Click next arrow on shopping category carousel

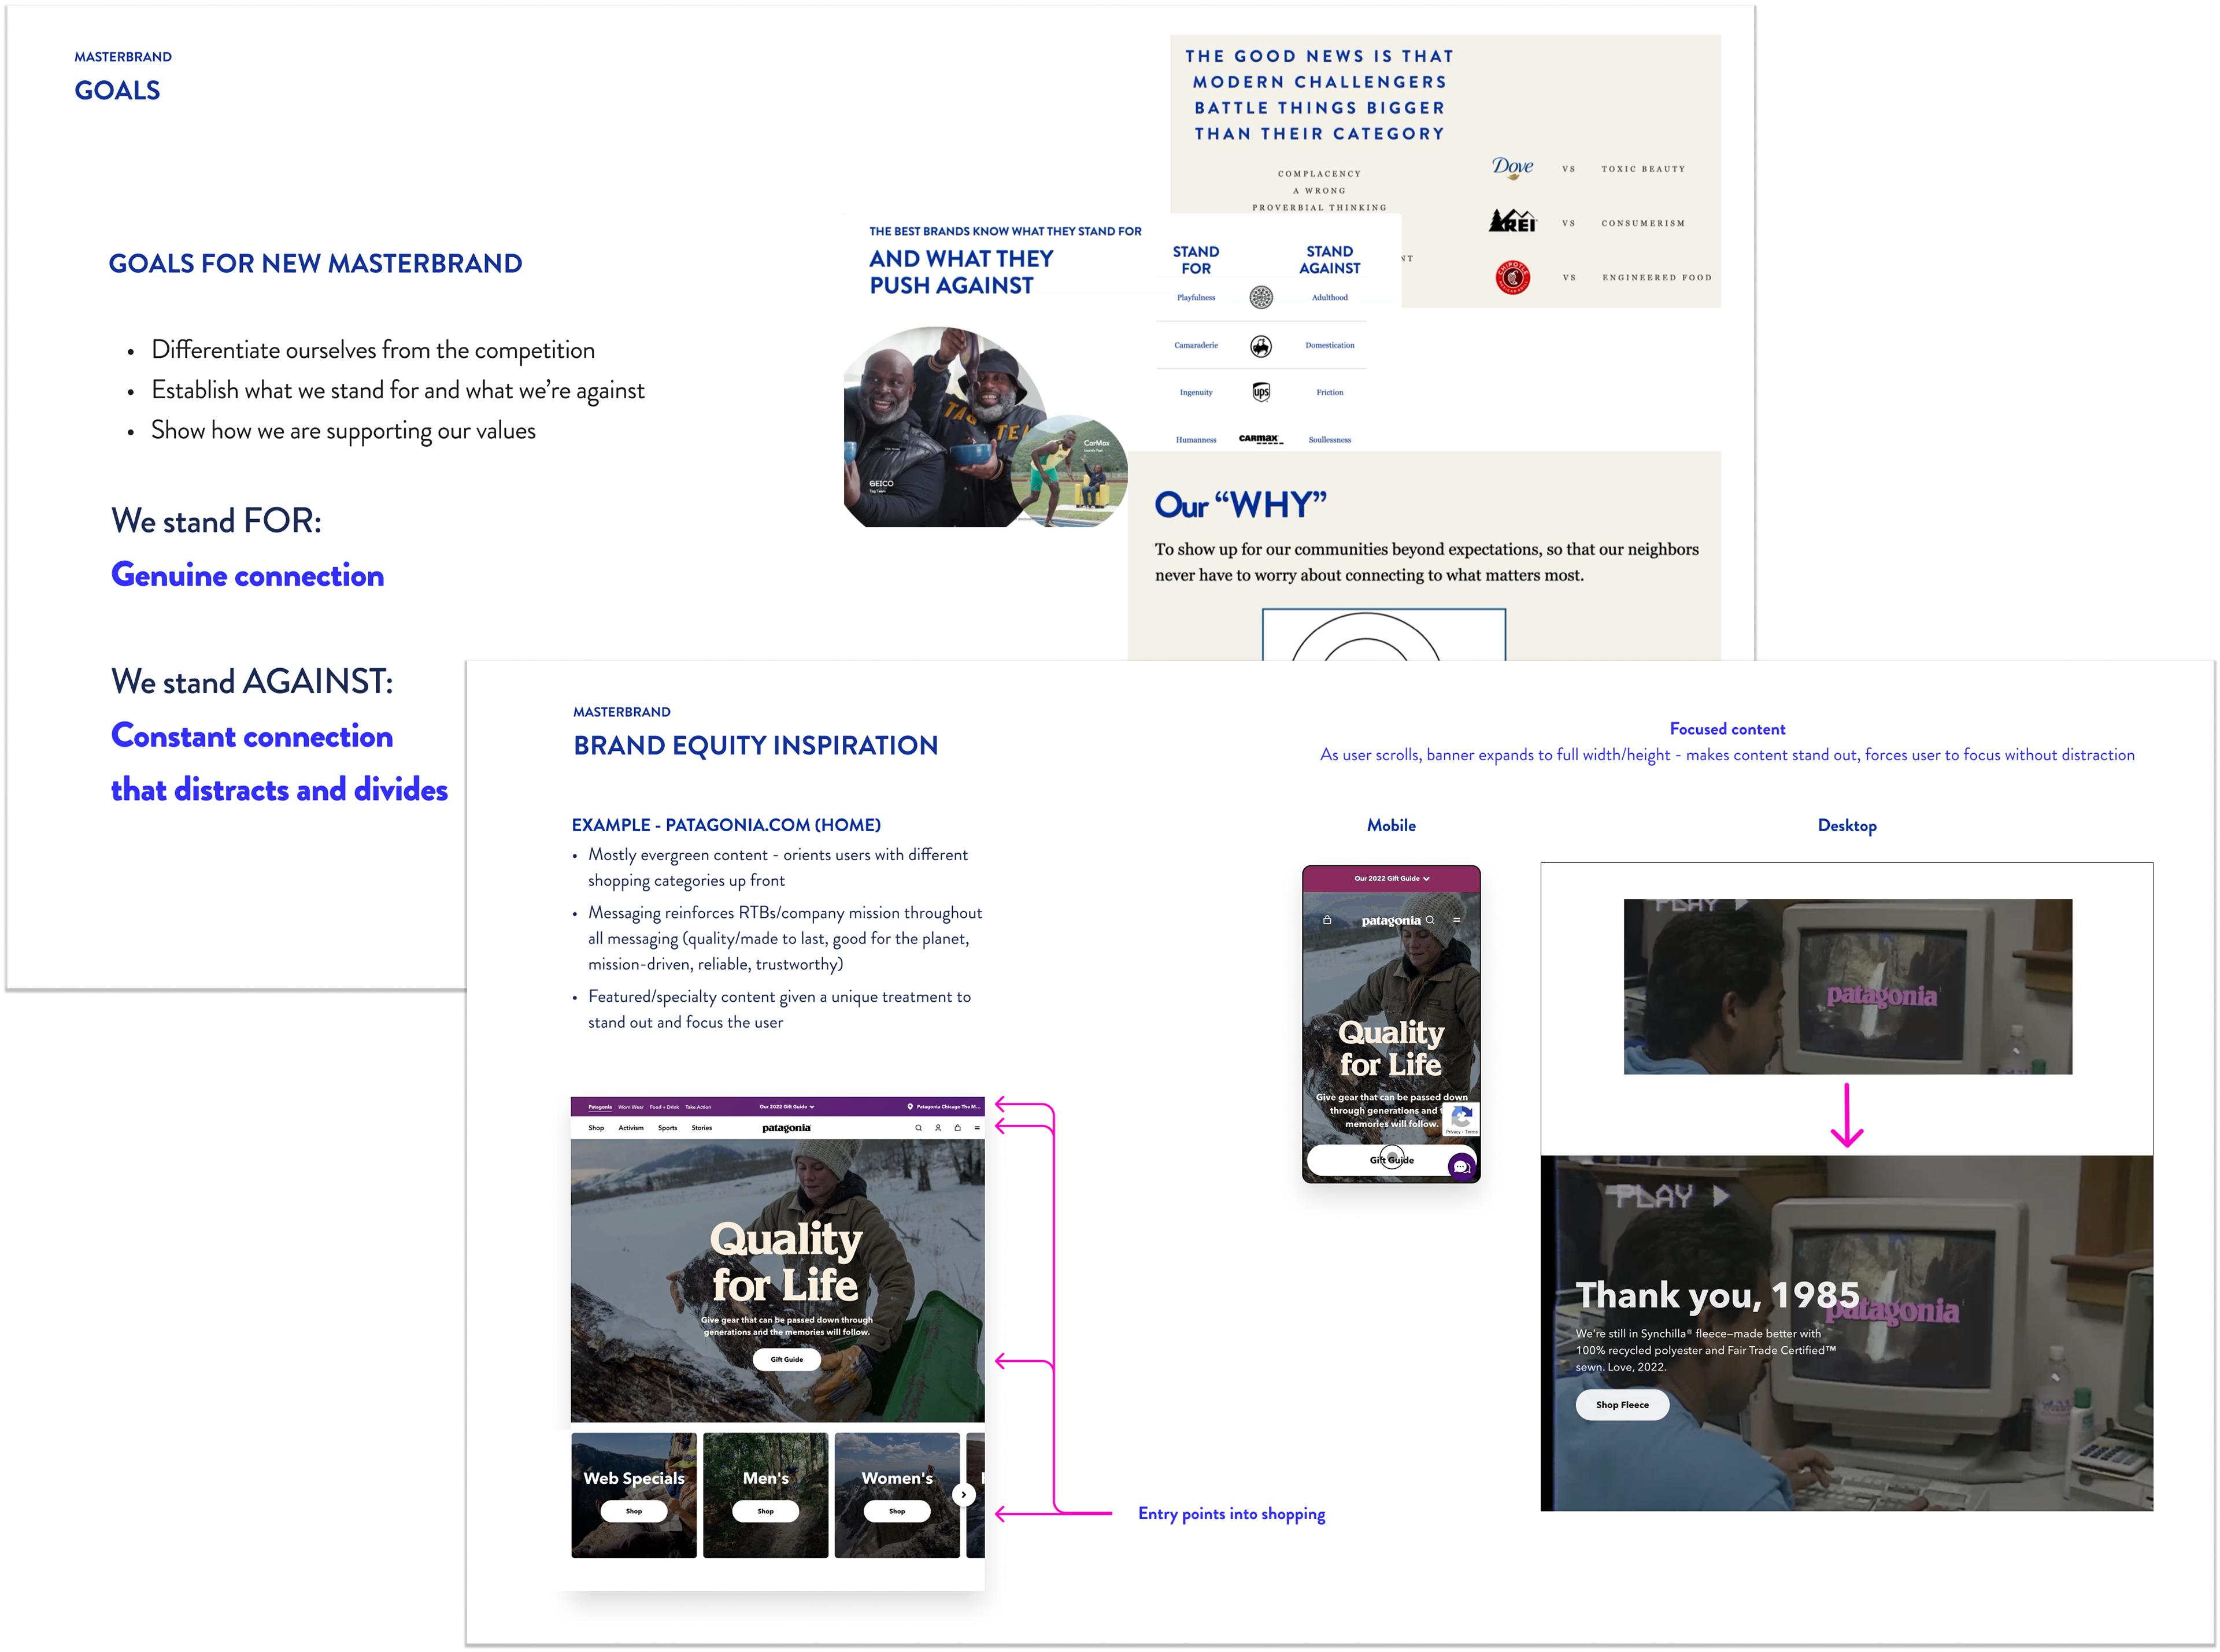point(963,1495)
